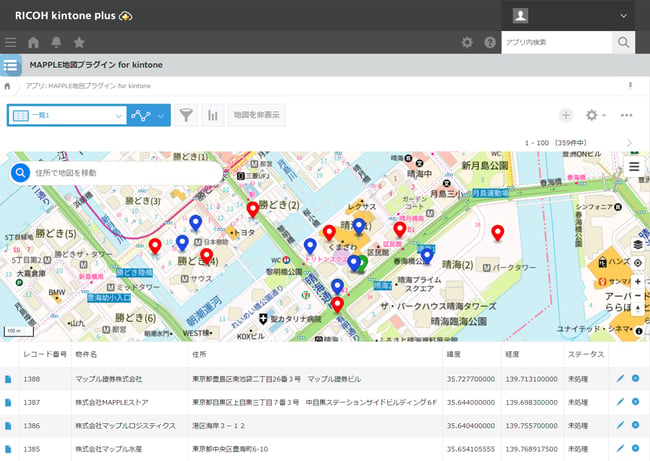Delete record 1386 with the x icon

click(x=635, y=425)
